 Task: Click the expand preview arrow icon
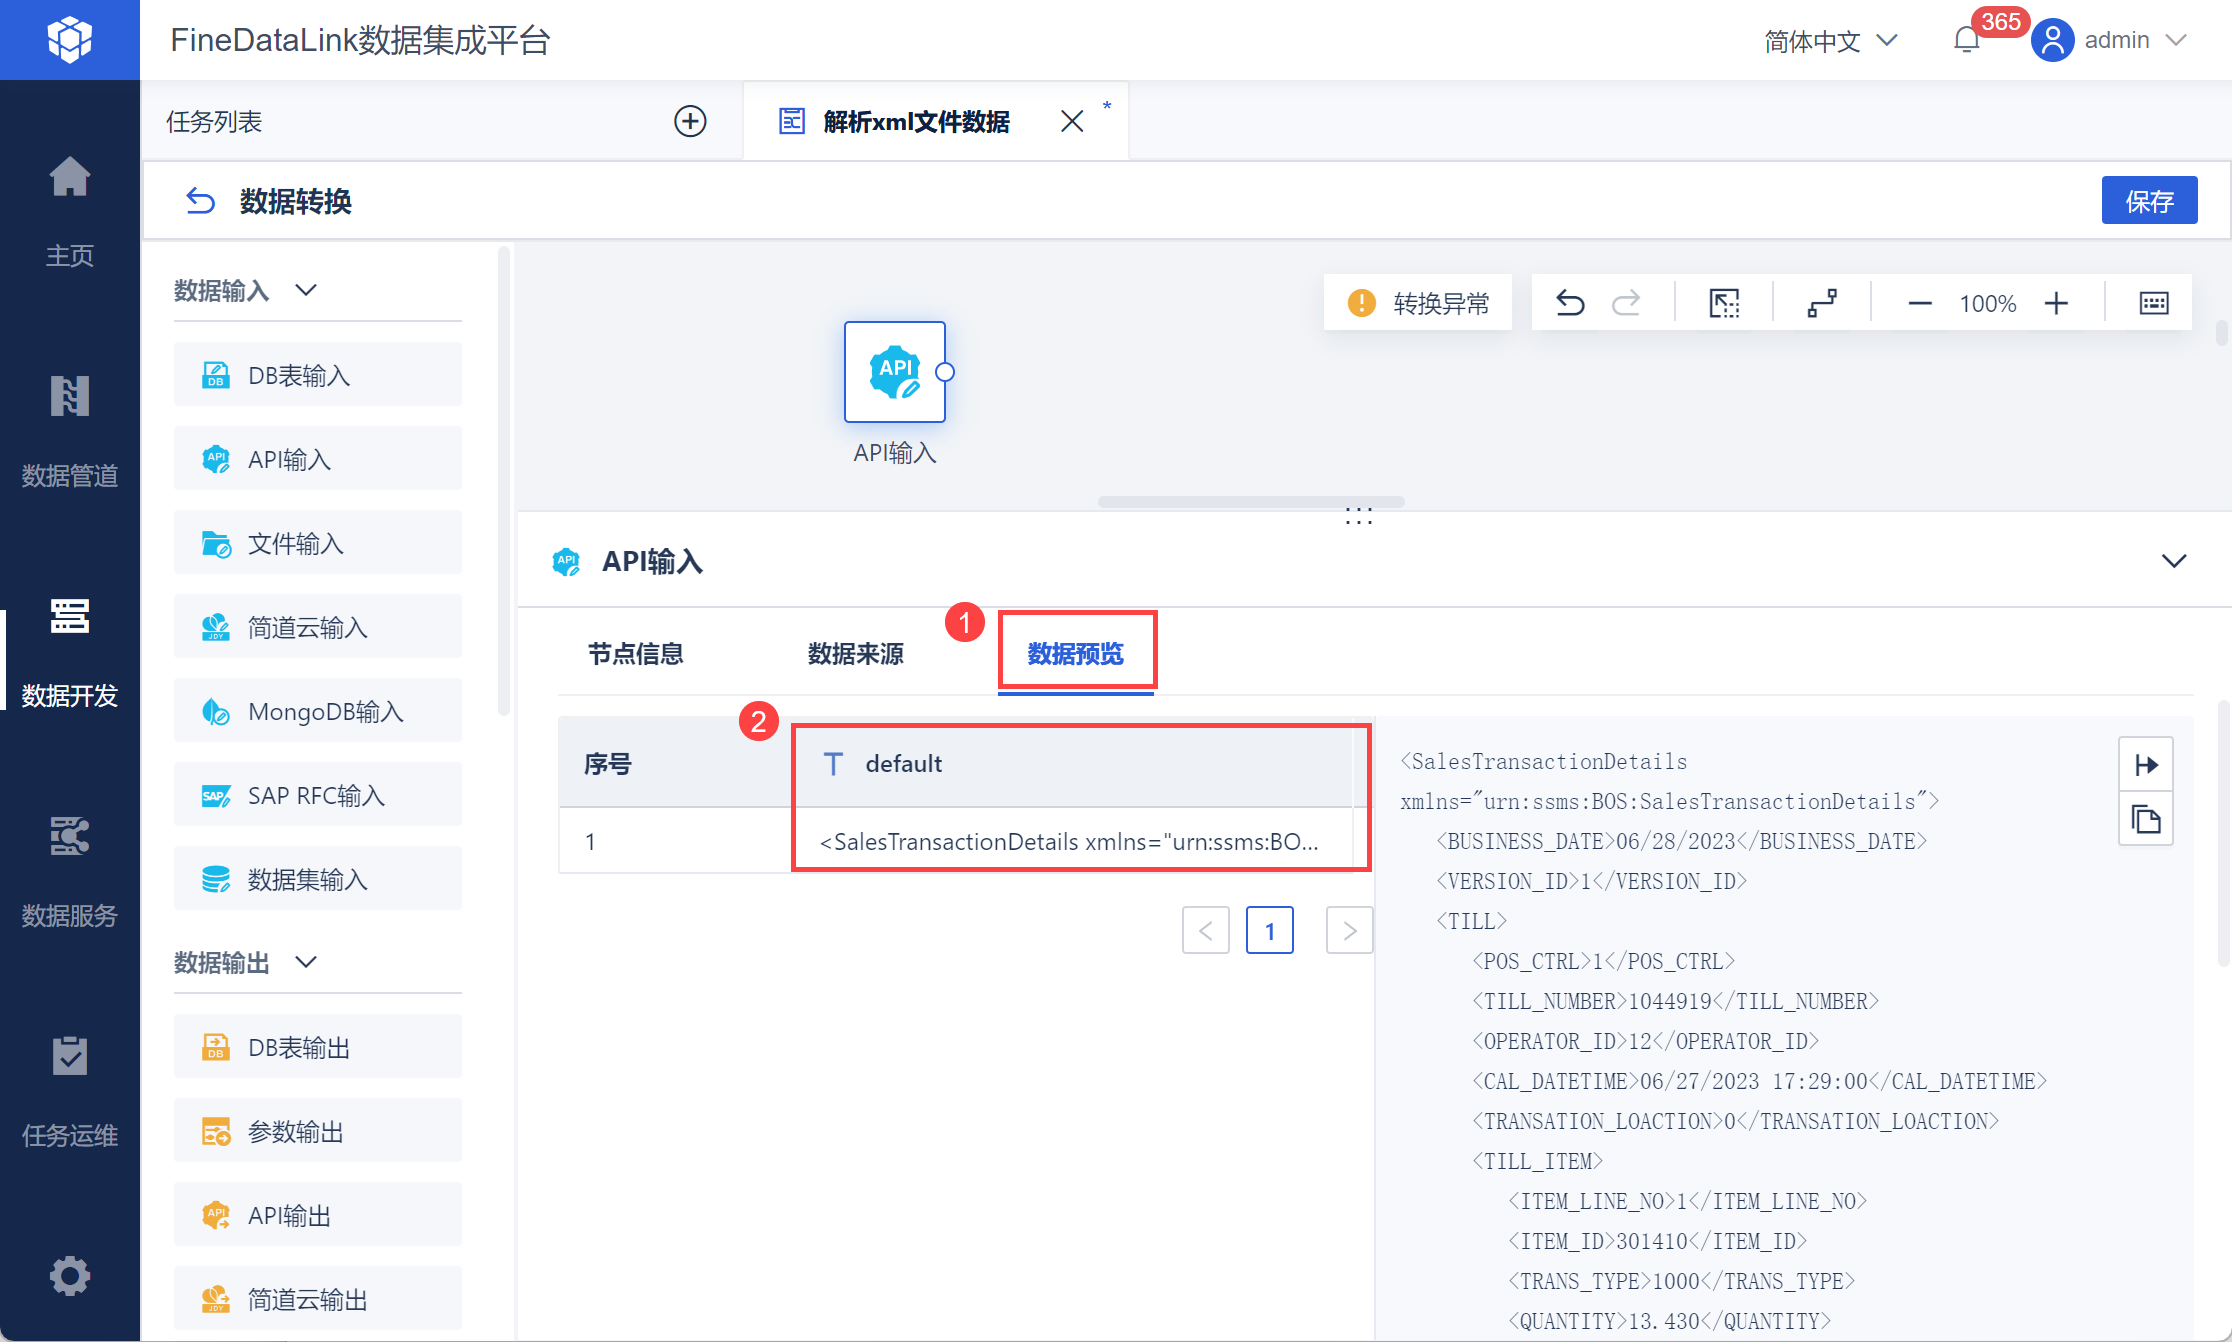coord(2145,765)
